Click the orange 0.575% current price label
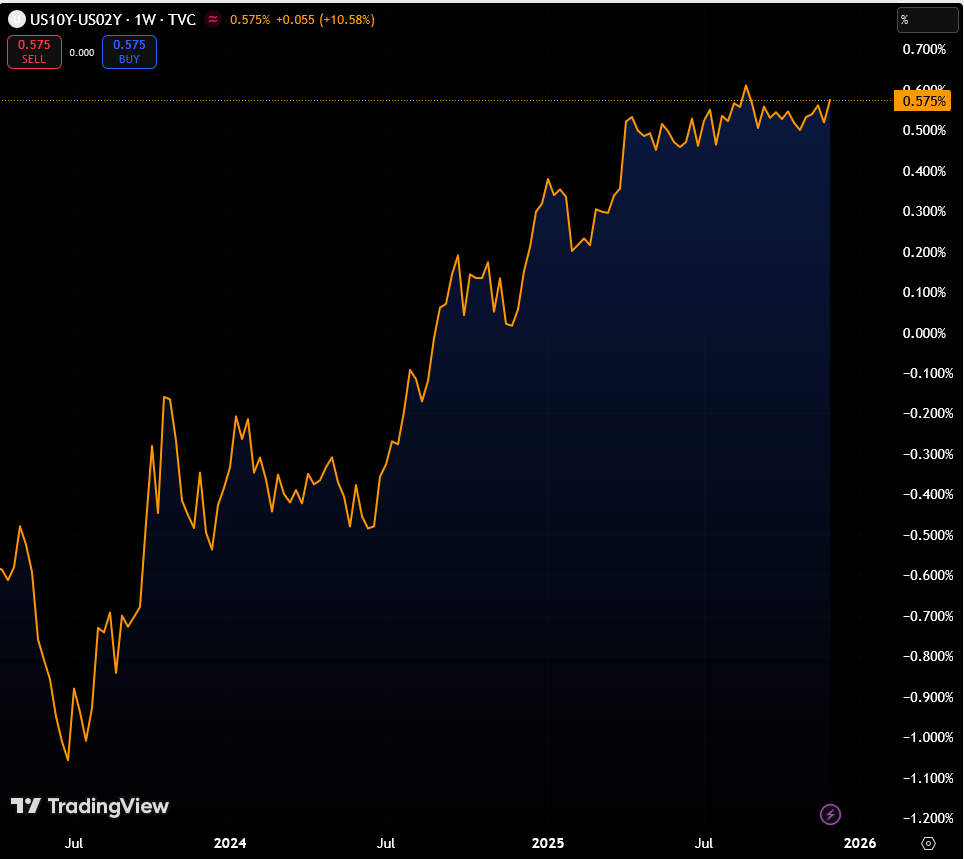Image resolution: width=964 pixels, height=859 pixels. tap(922, 101)
